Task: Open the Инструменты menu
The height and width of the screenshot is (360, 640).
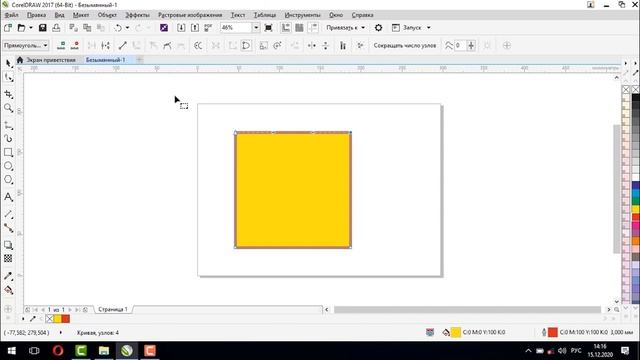Action: (302, 15)
